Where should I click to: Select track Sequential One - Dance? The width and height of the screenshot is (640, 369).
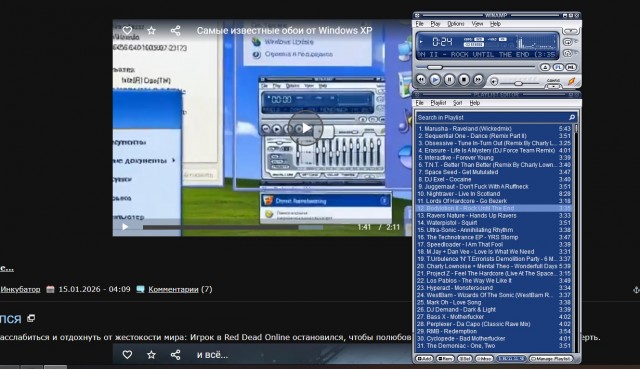(493, 136)
